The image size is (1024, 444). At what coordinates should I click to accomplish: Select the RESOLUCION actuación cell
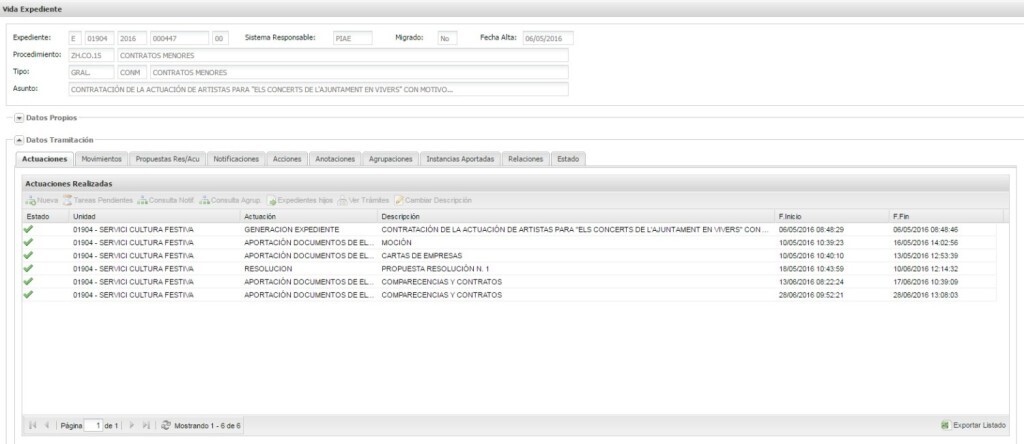pyautogui.click(x=308, y=269)
